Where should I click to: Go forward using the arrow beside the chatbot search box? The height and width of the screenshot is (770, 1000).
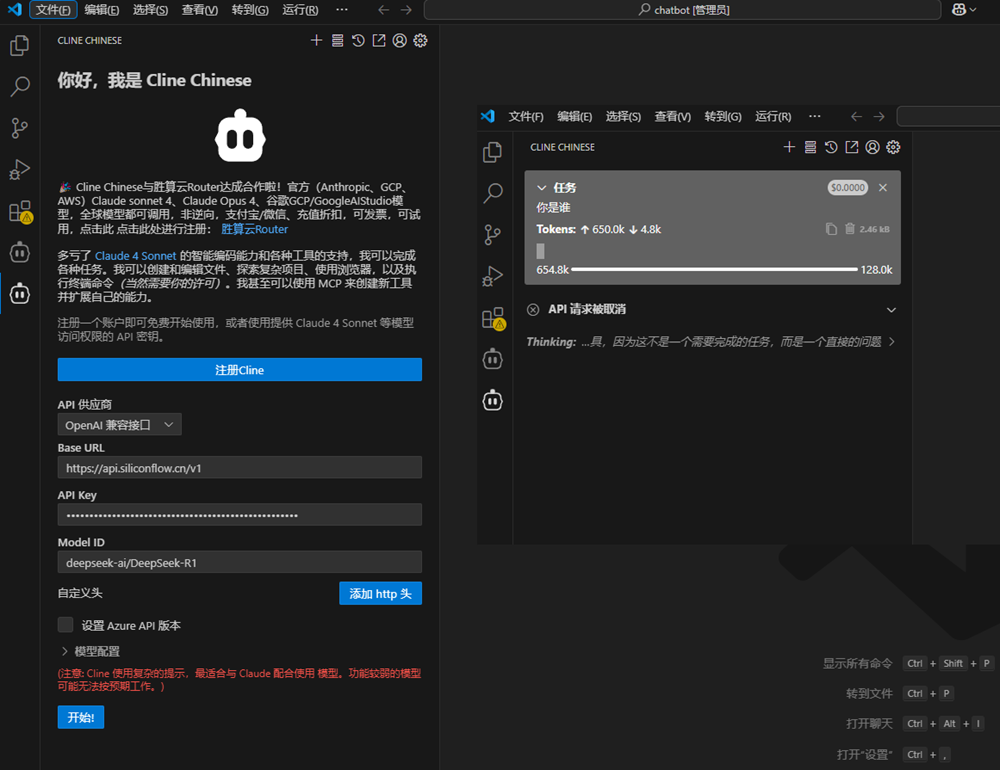406,10
